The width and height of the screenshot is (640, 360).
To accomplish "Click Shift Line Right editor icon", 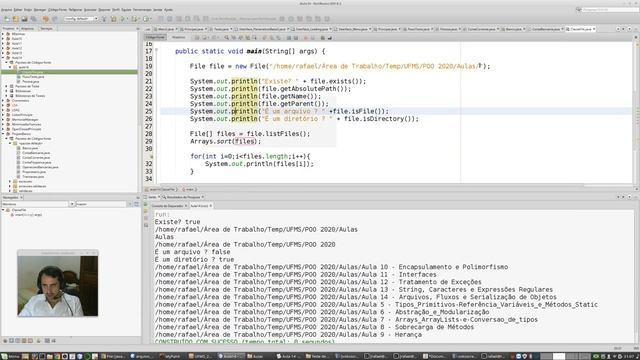I will 296,38.
